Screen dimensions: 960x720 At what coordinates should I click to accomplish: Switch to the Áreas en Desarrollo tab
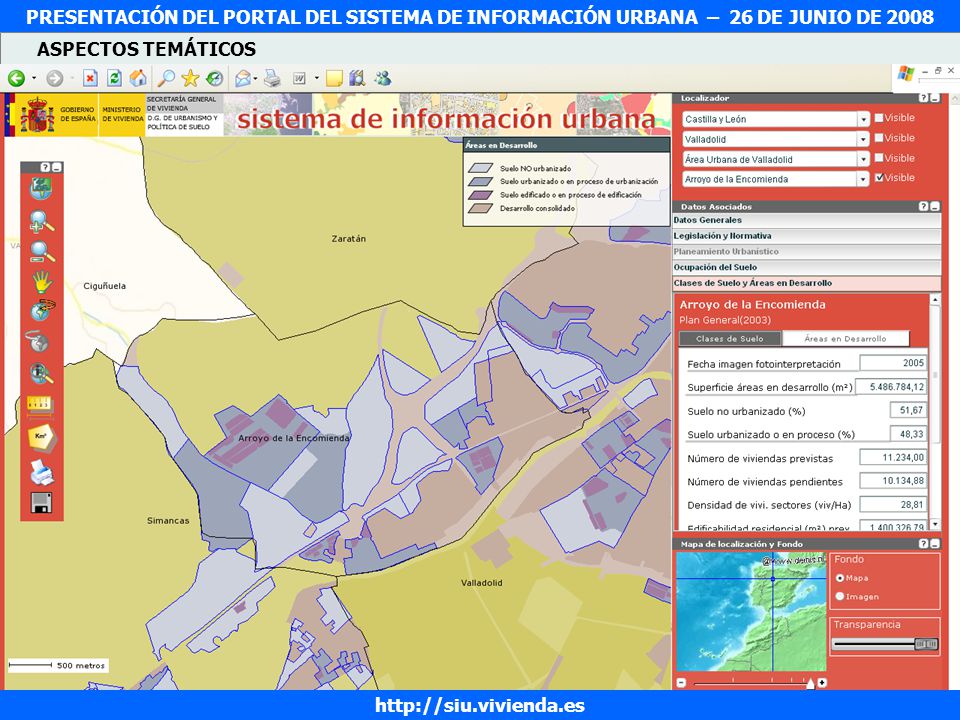pos(846,339)
